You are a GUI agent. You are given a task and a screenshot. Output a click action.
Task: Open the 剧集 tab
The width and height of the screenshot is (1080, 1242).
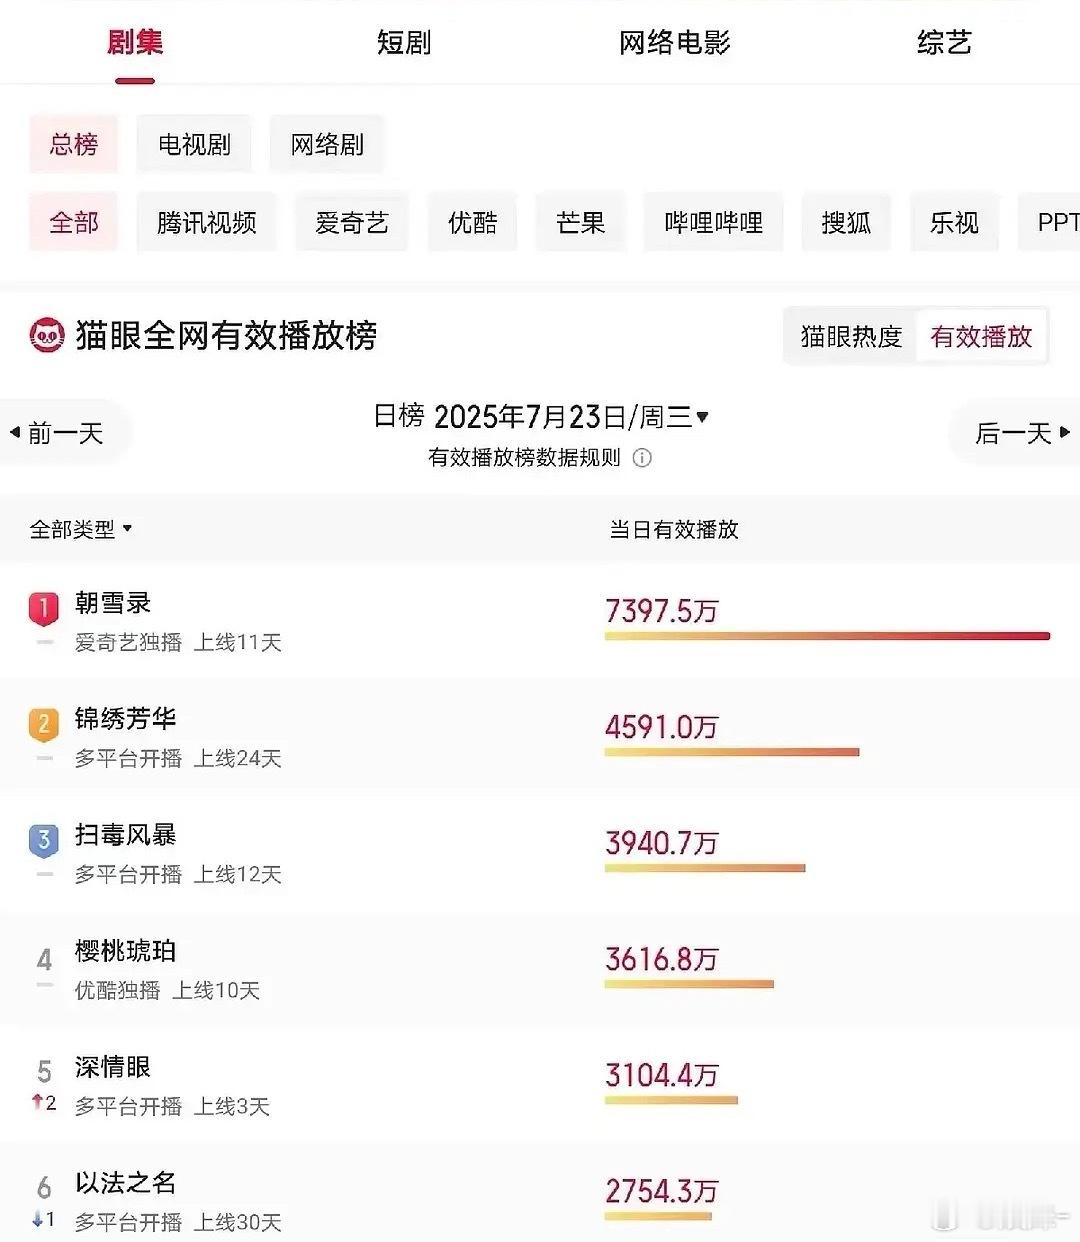[135, 42]
